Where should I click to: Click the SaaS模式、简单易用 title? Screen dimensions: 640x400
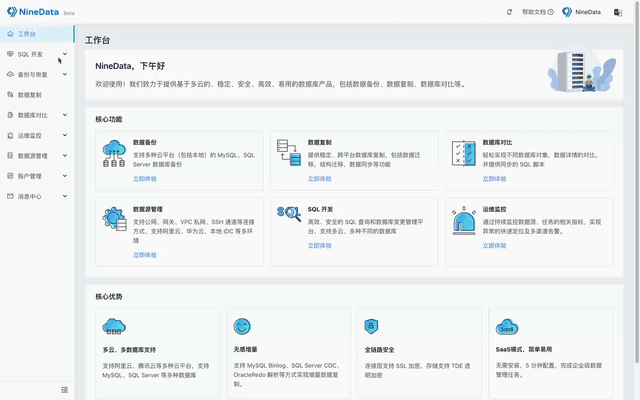click(524, 349)
